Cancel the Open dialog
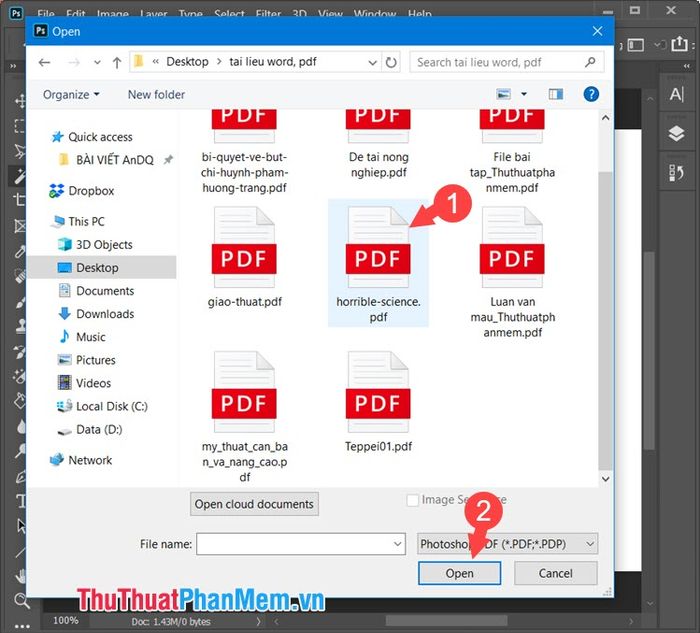Image resolution: width=700 pixels, height=633 pixels. coord(555,573)
